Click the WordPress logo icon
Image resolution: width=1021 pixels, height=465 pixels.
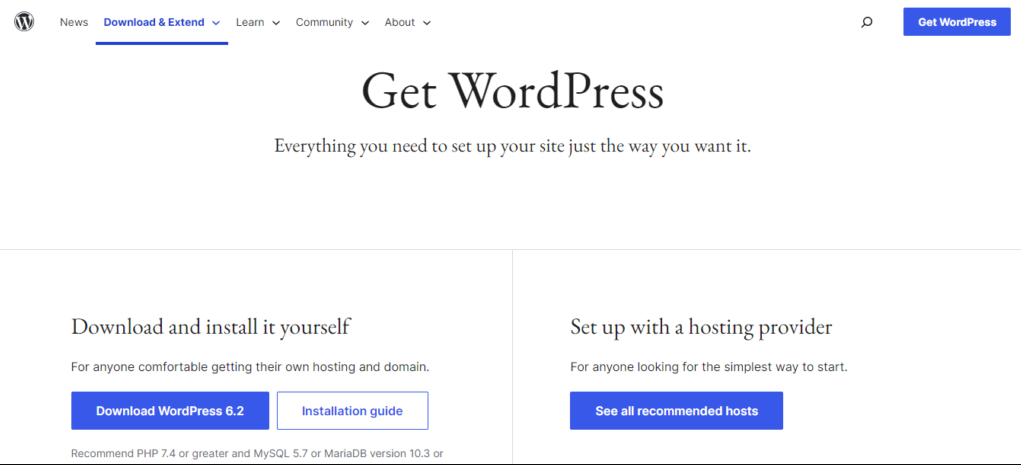tap(24, 21)
